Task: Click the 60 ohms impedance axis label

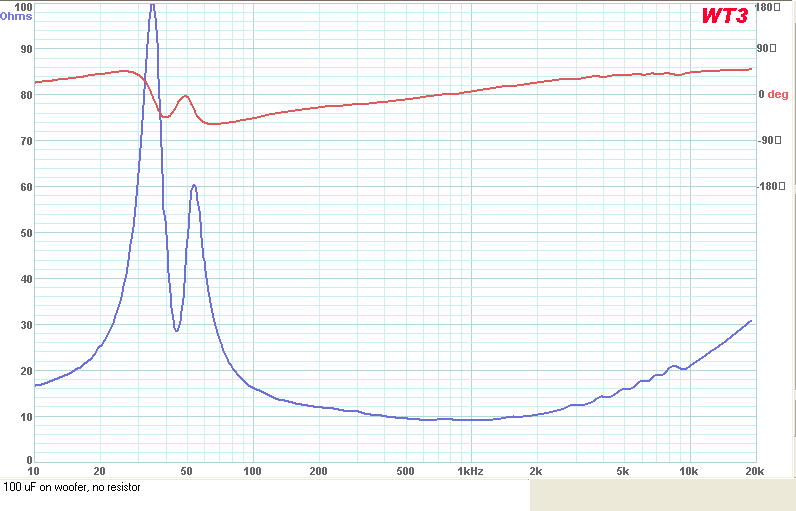Action: click(x=26, y=187)
